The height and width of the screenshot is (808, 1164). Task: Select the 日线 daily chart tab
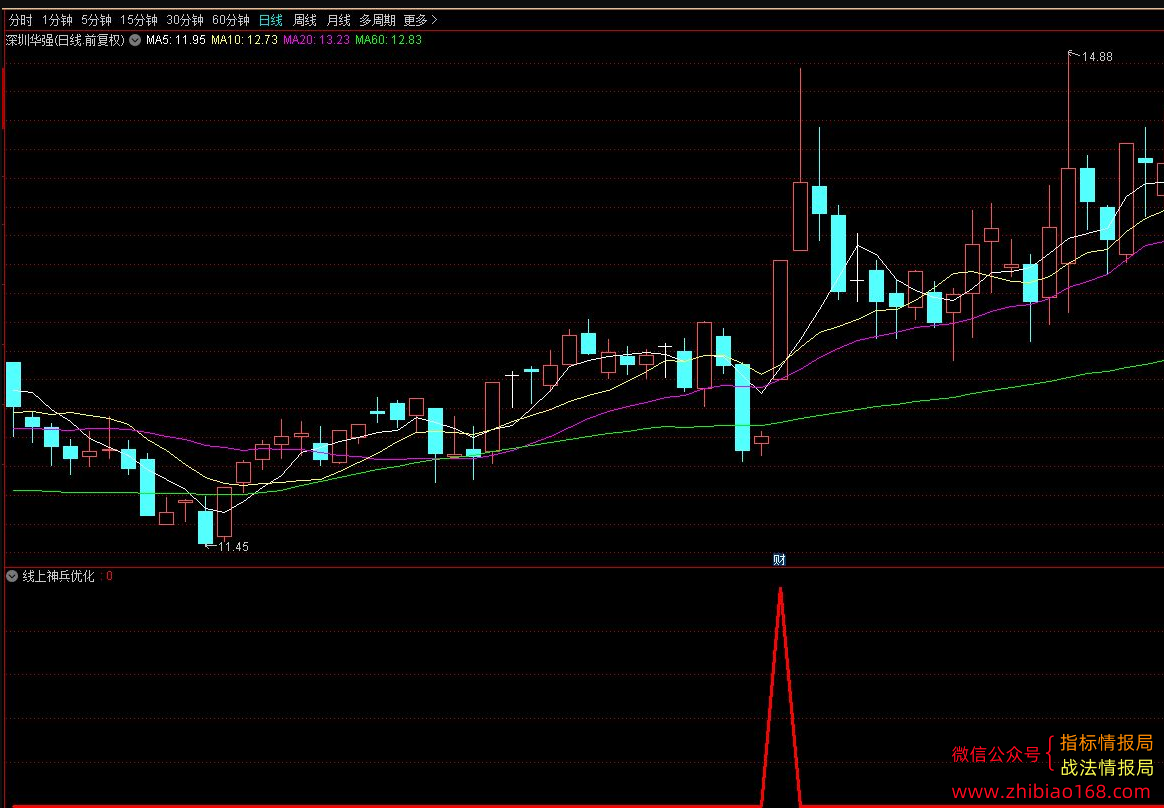(x=270, y=20)
